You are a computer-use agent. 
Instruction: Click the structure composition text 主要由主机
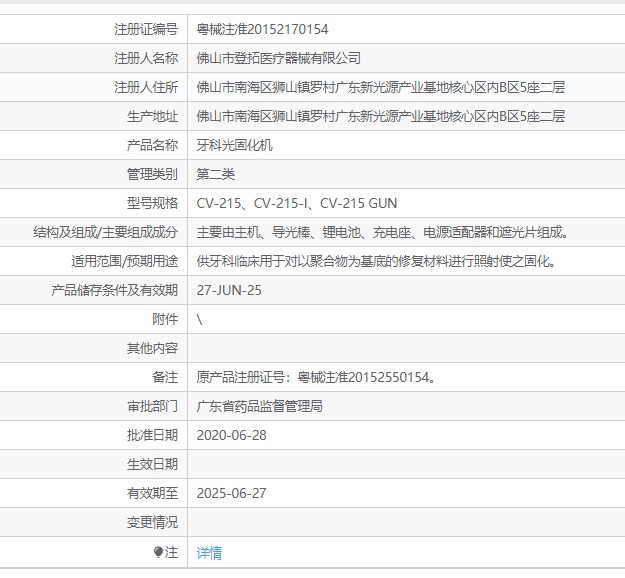tap(228, 232)
